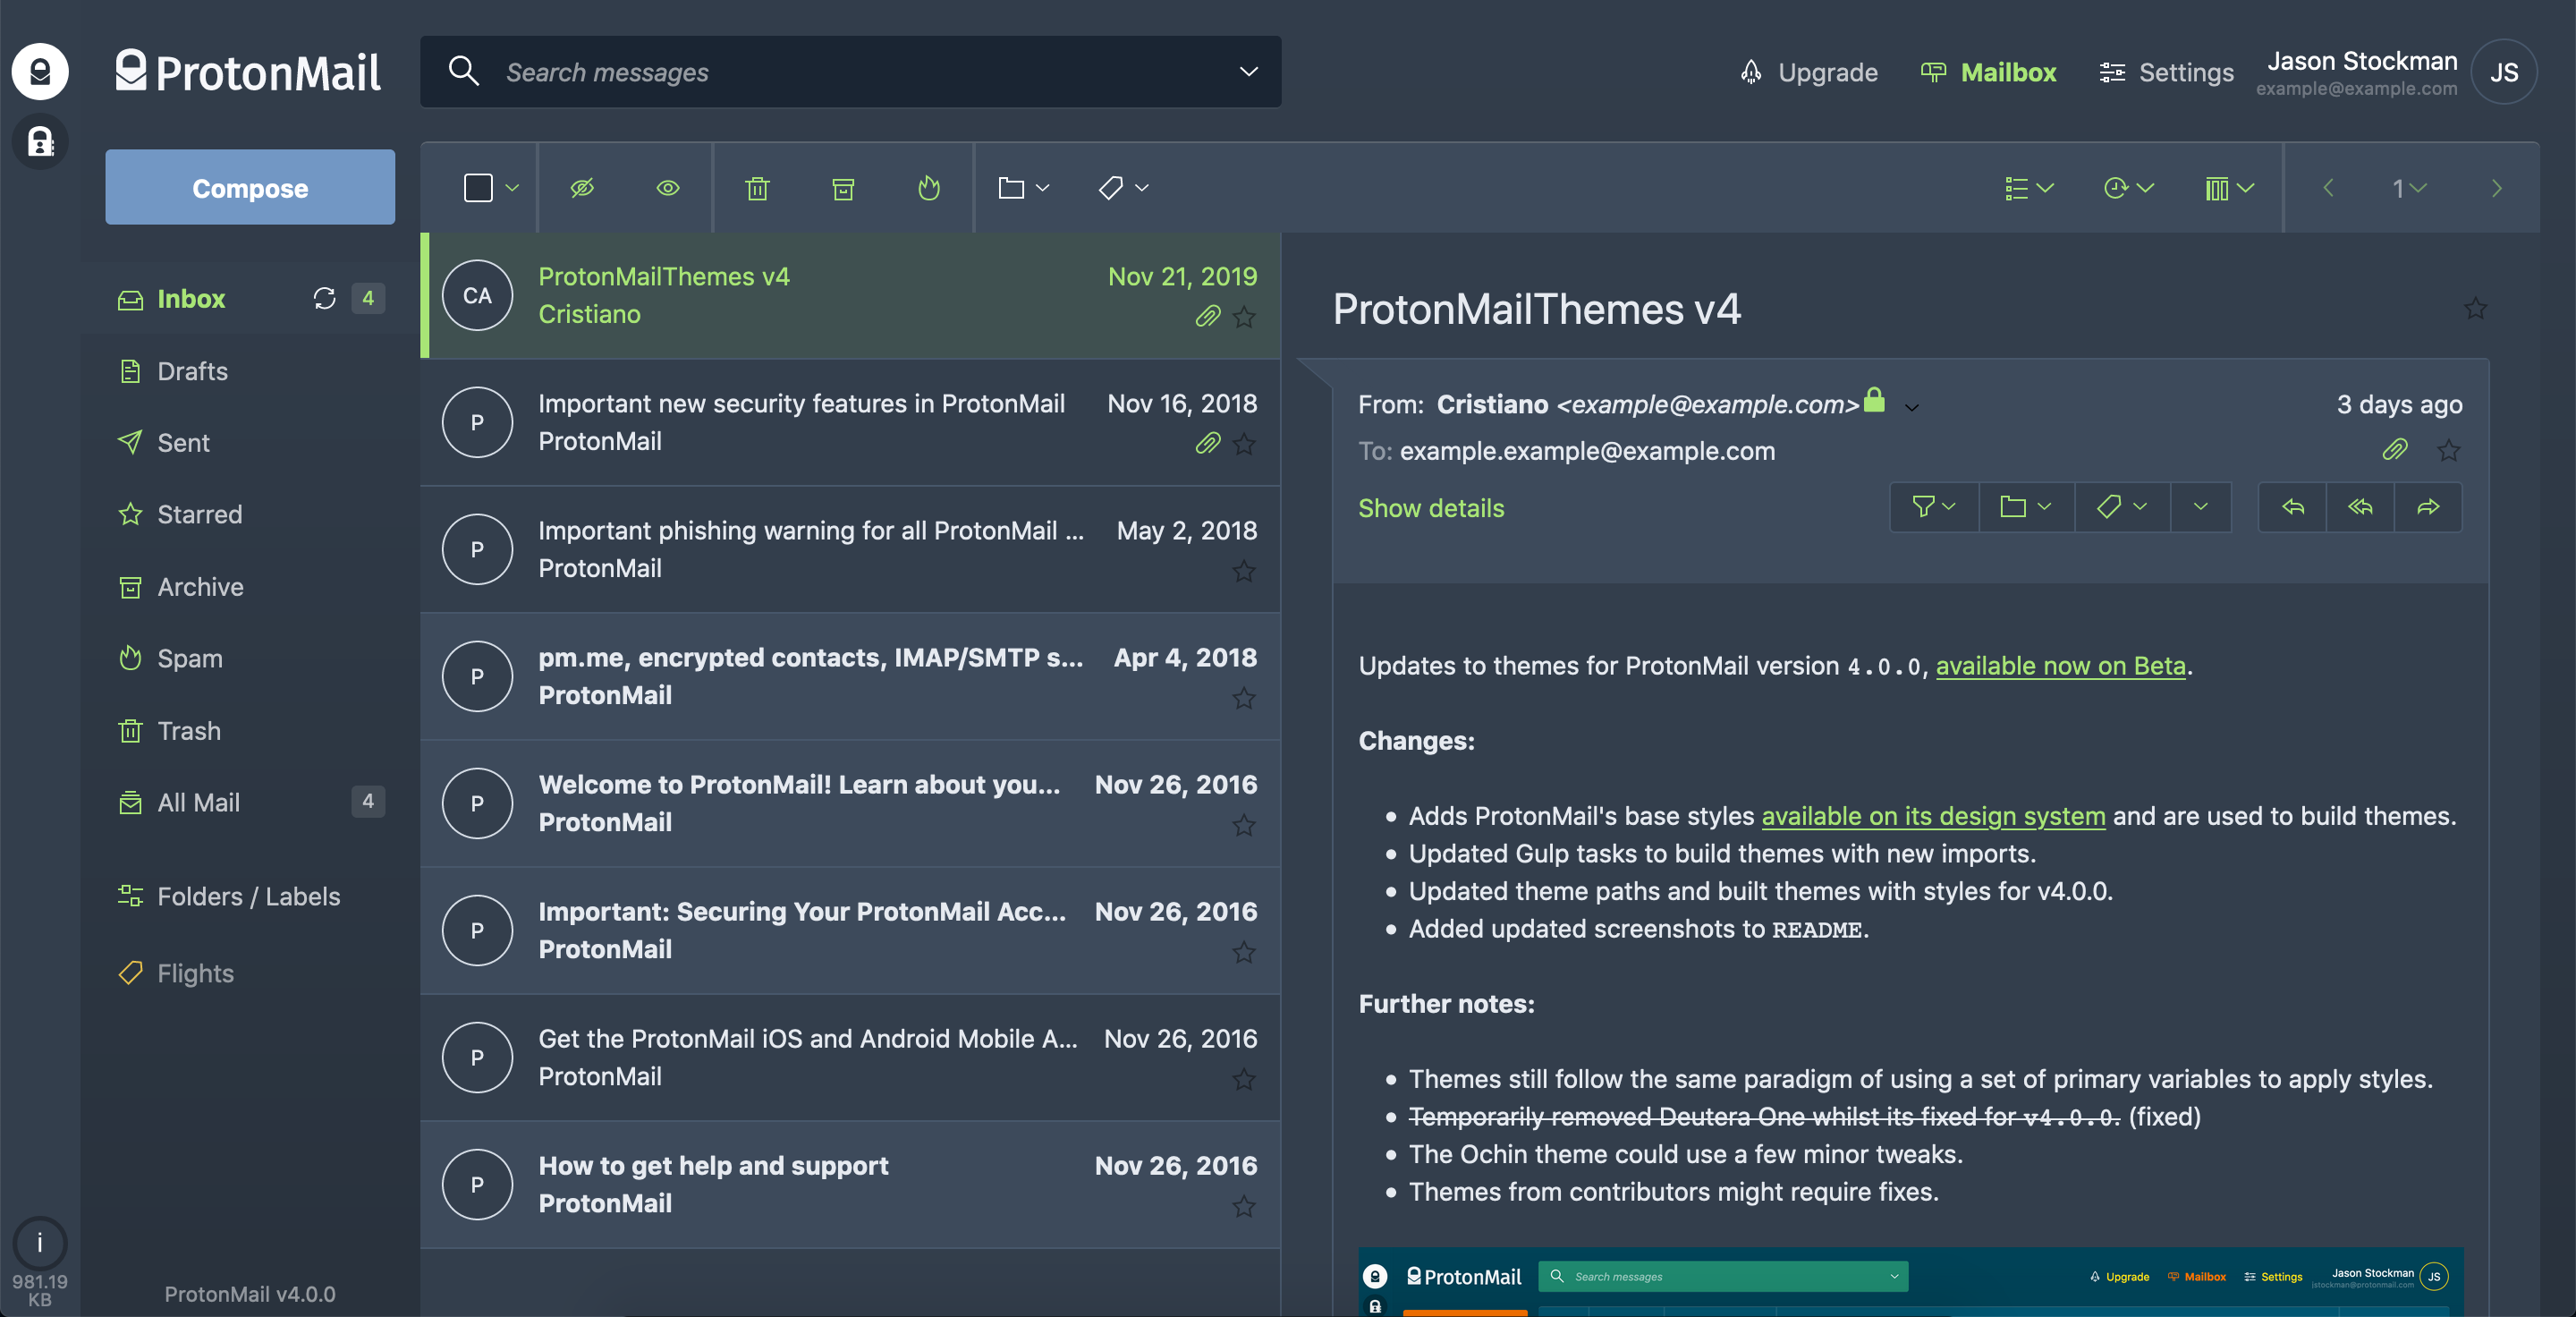
Task: Click the forward arrow icon
Action: coord(2428,508)
